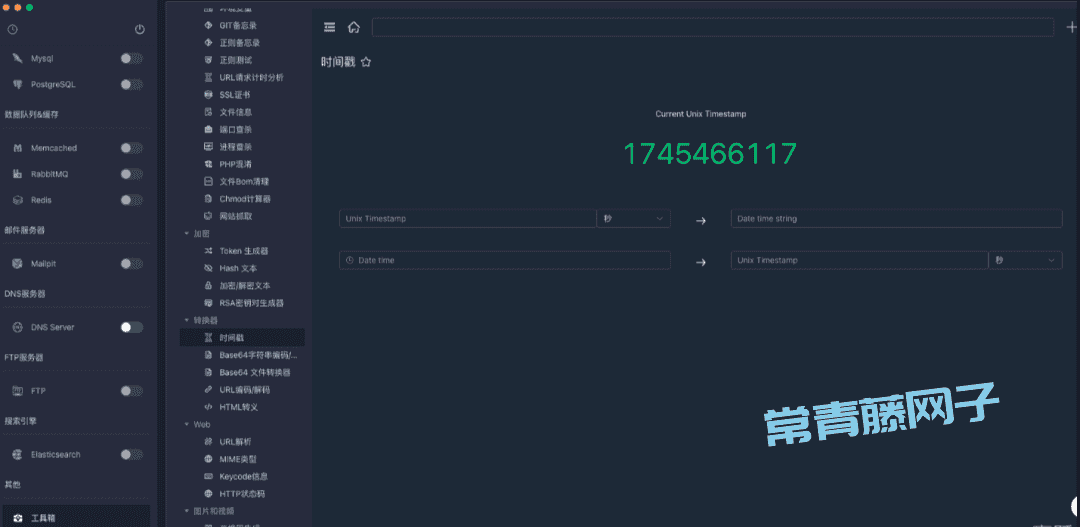Click the Mysql service icon
Image resolution: width=1080 pixels, height=527 pixels.
click(x=18, y=59)
